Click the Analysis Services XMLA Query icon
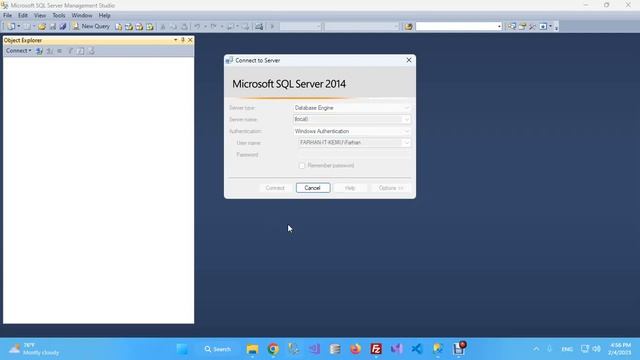This screenshot has width=640, height=360. 150,27
